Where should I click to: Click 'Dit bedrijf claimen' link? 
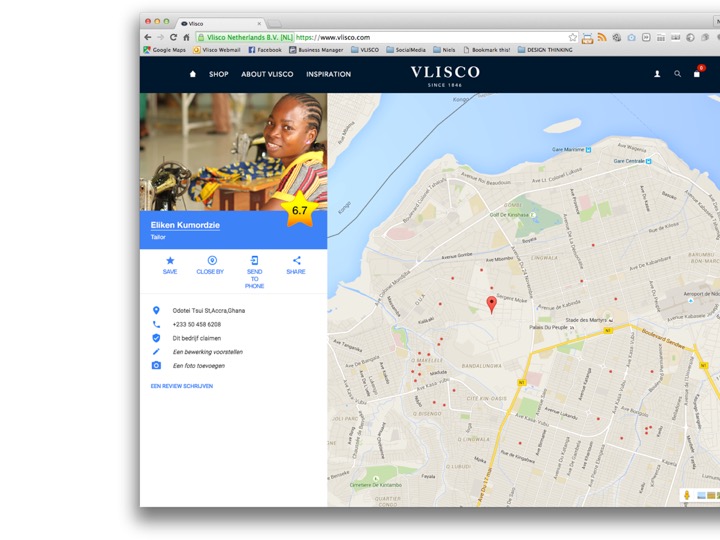197,338
